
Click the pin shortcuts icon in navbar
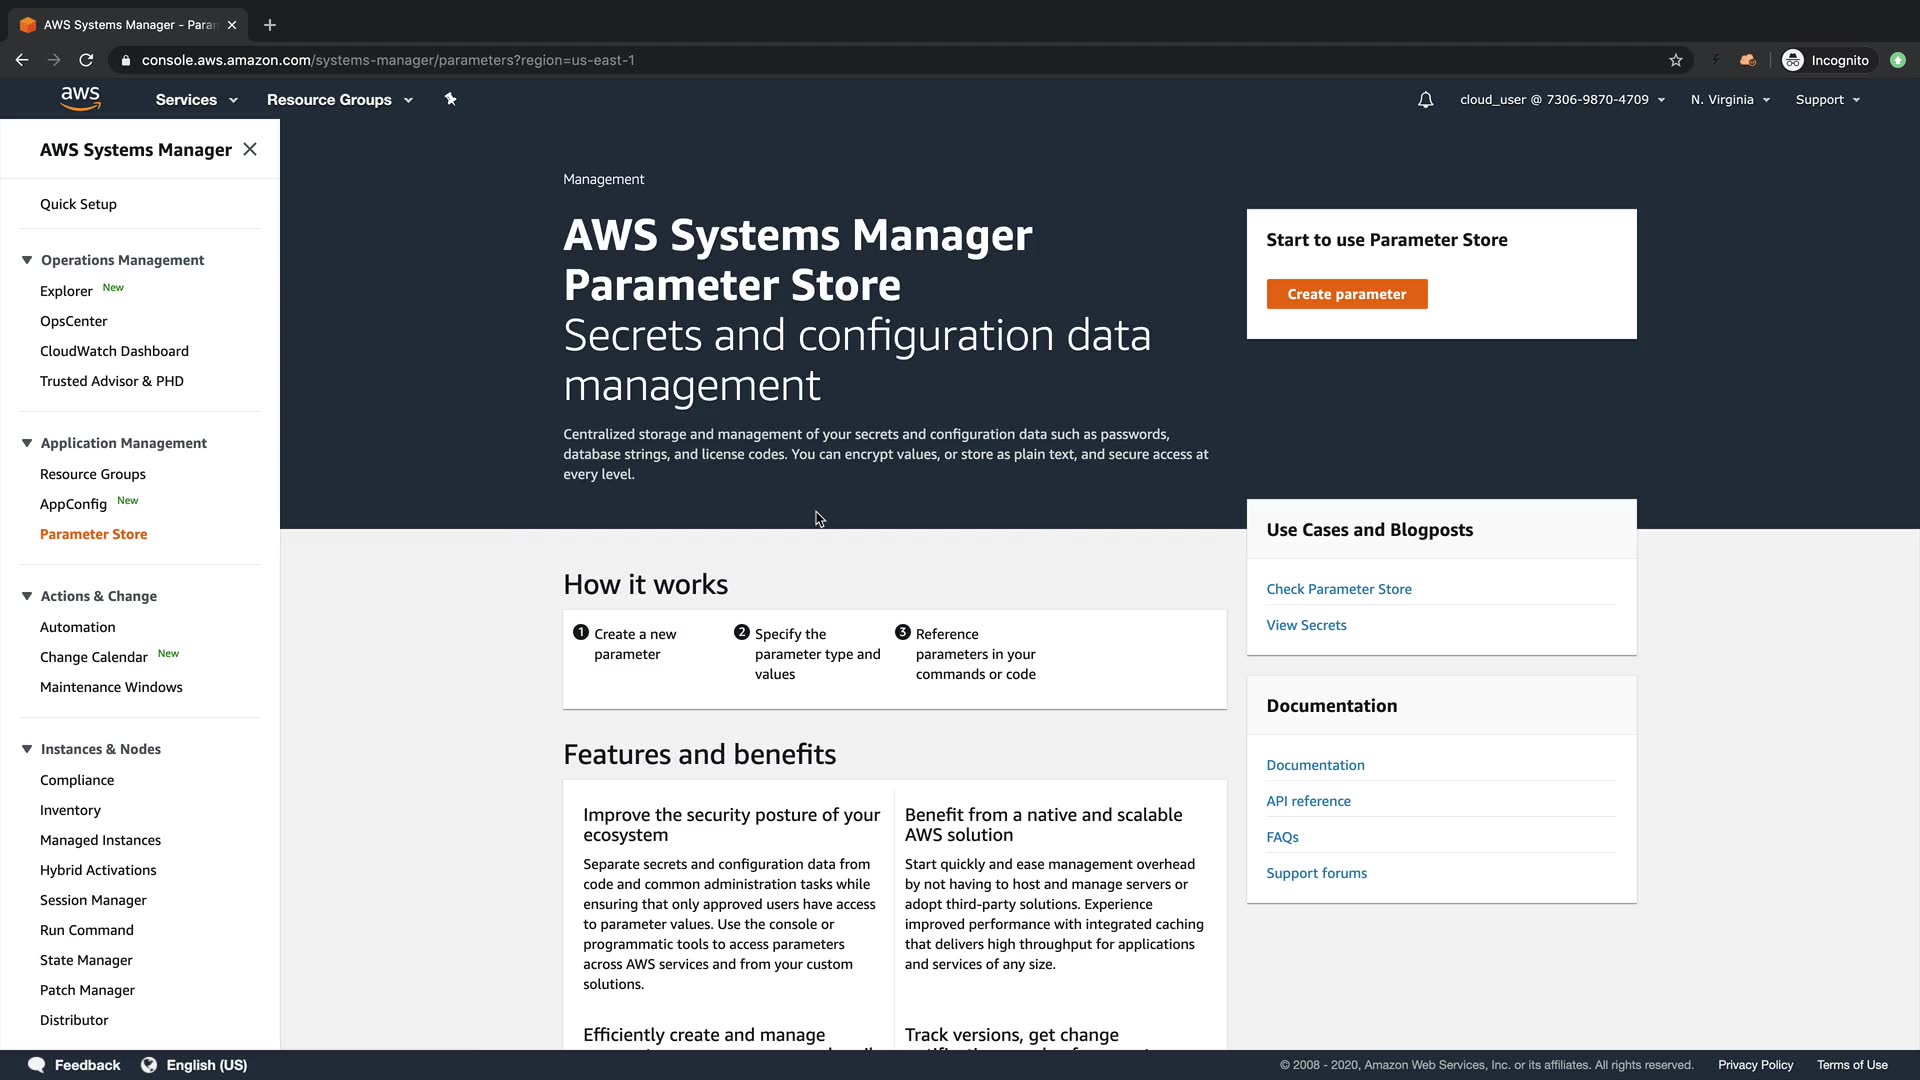coord(450,99)
